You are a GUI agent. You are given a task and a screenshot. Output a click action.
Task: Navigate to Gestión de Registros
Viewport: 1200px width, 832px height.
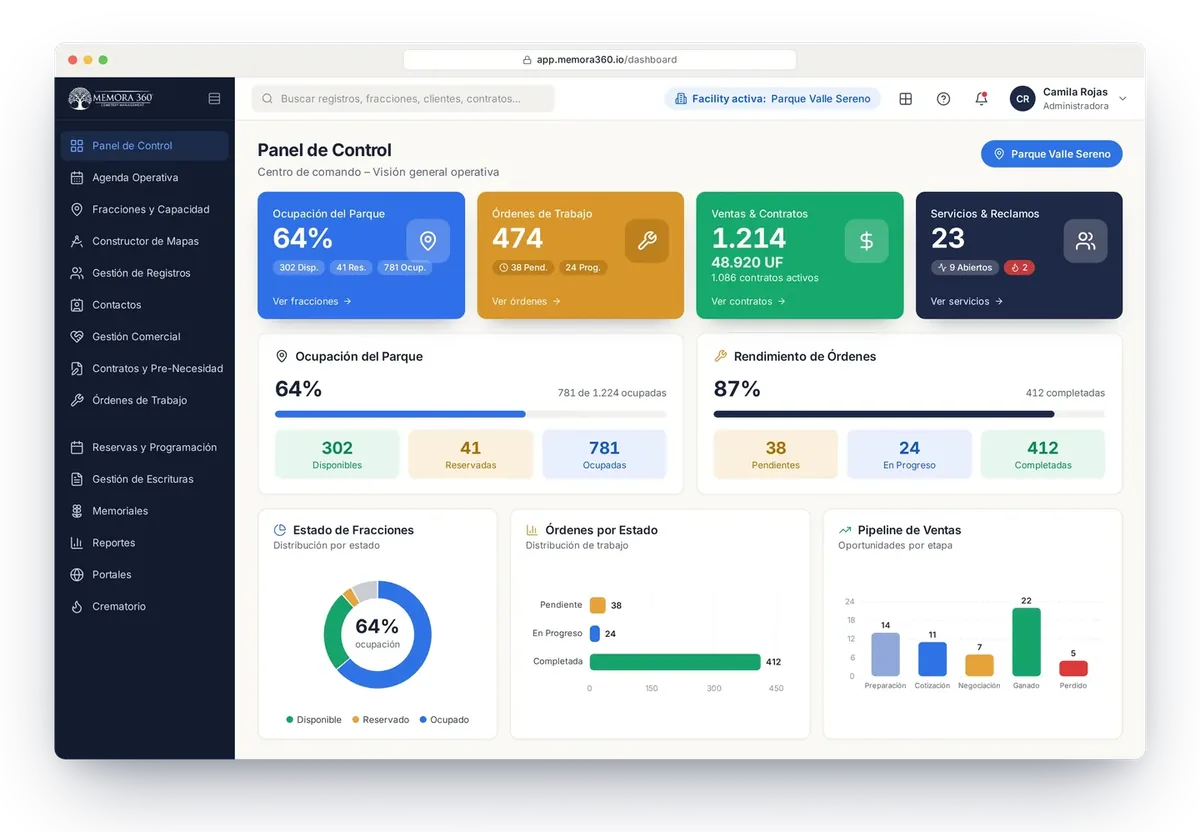[x=144, y=273]
